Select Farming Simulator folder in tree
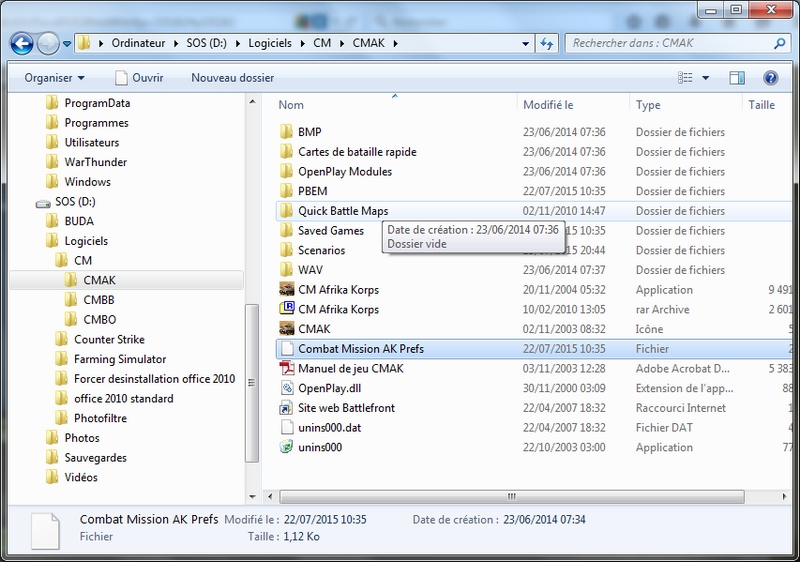 point(120,360)
